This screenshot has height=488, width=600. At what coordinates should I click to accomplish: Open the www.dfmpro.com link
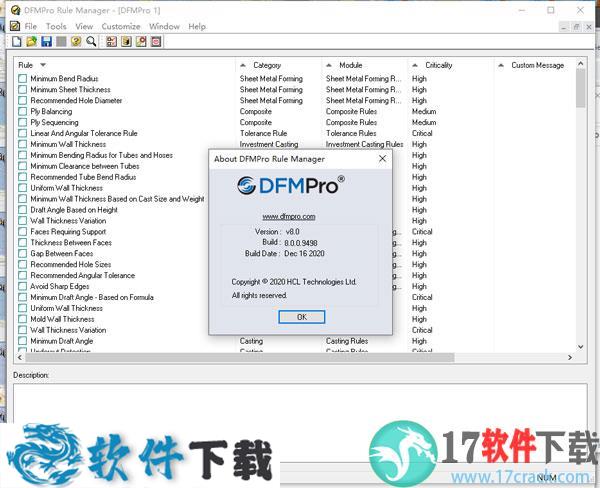[x=289, y=217]
